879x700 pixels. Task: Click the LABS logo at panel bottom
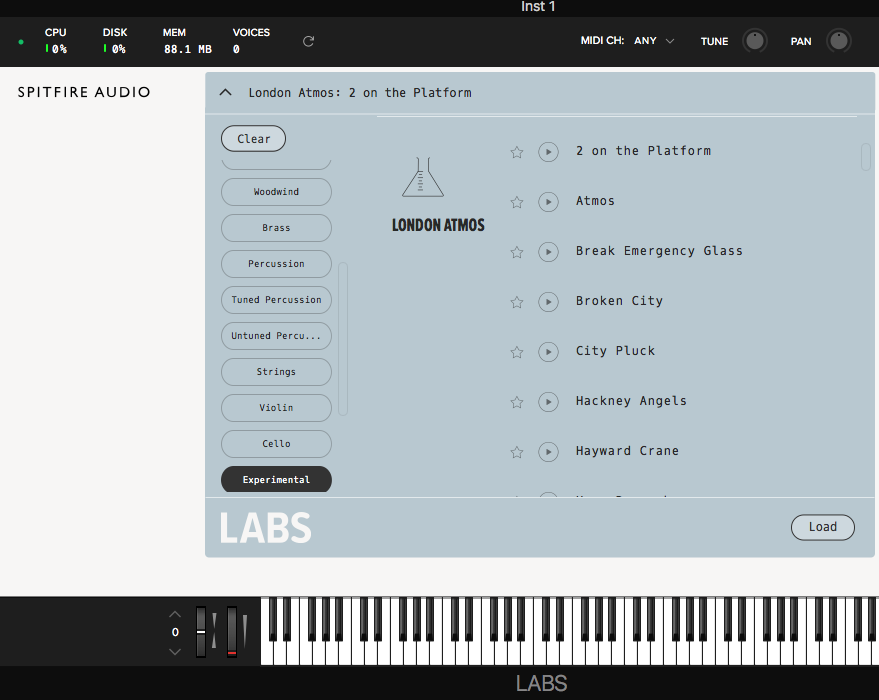coord(265,527)
